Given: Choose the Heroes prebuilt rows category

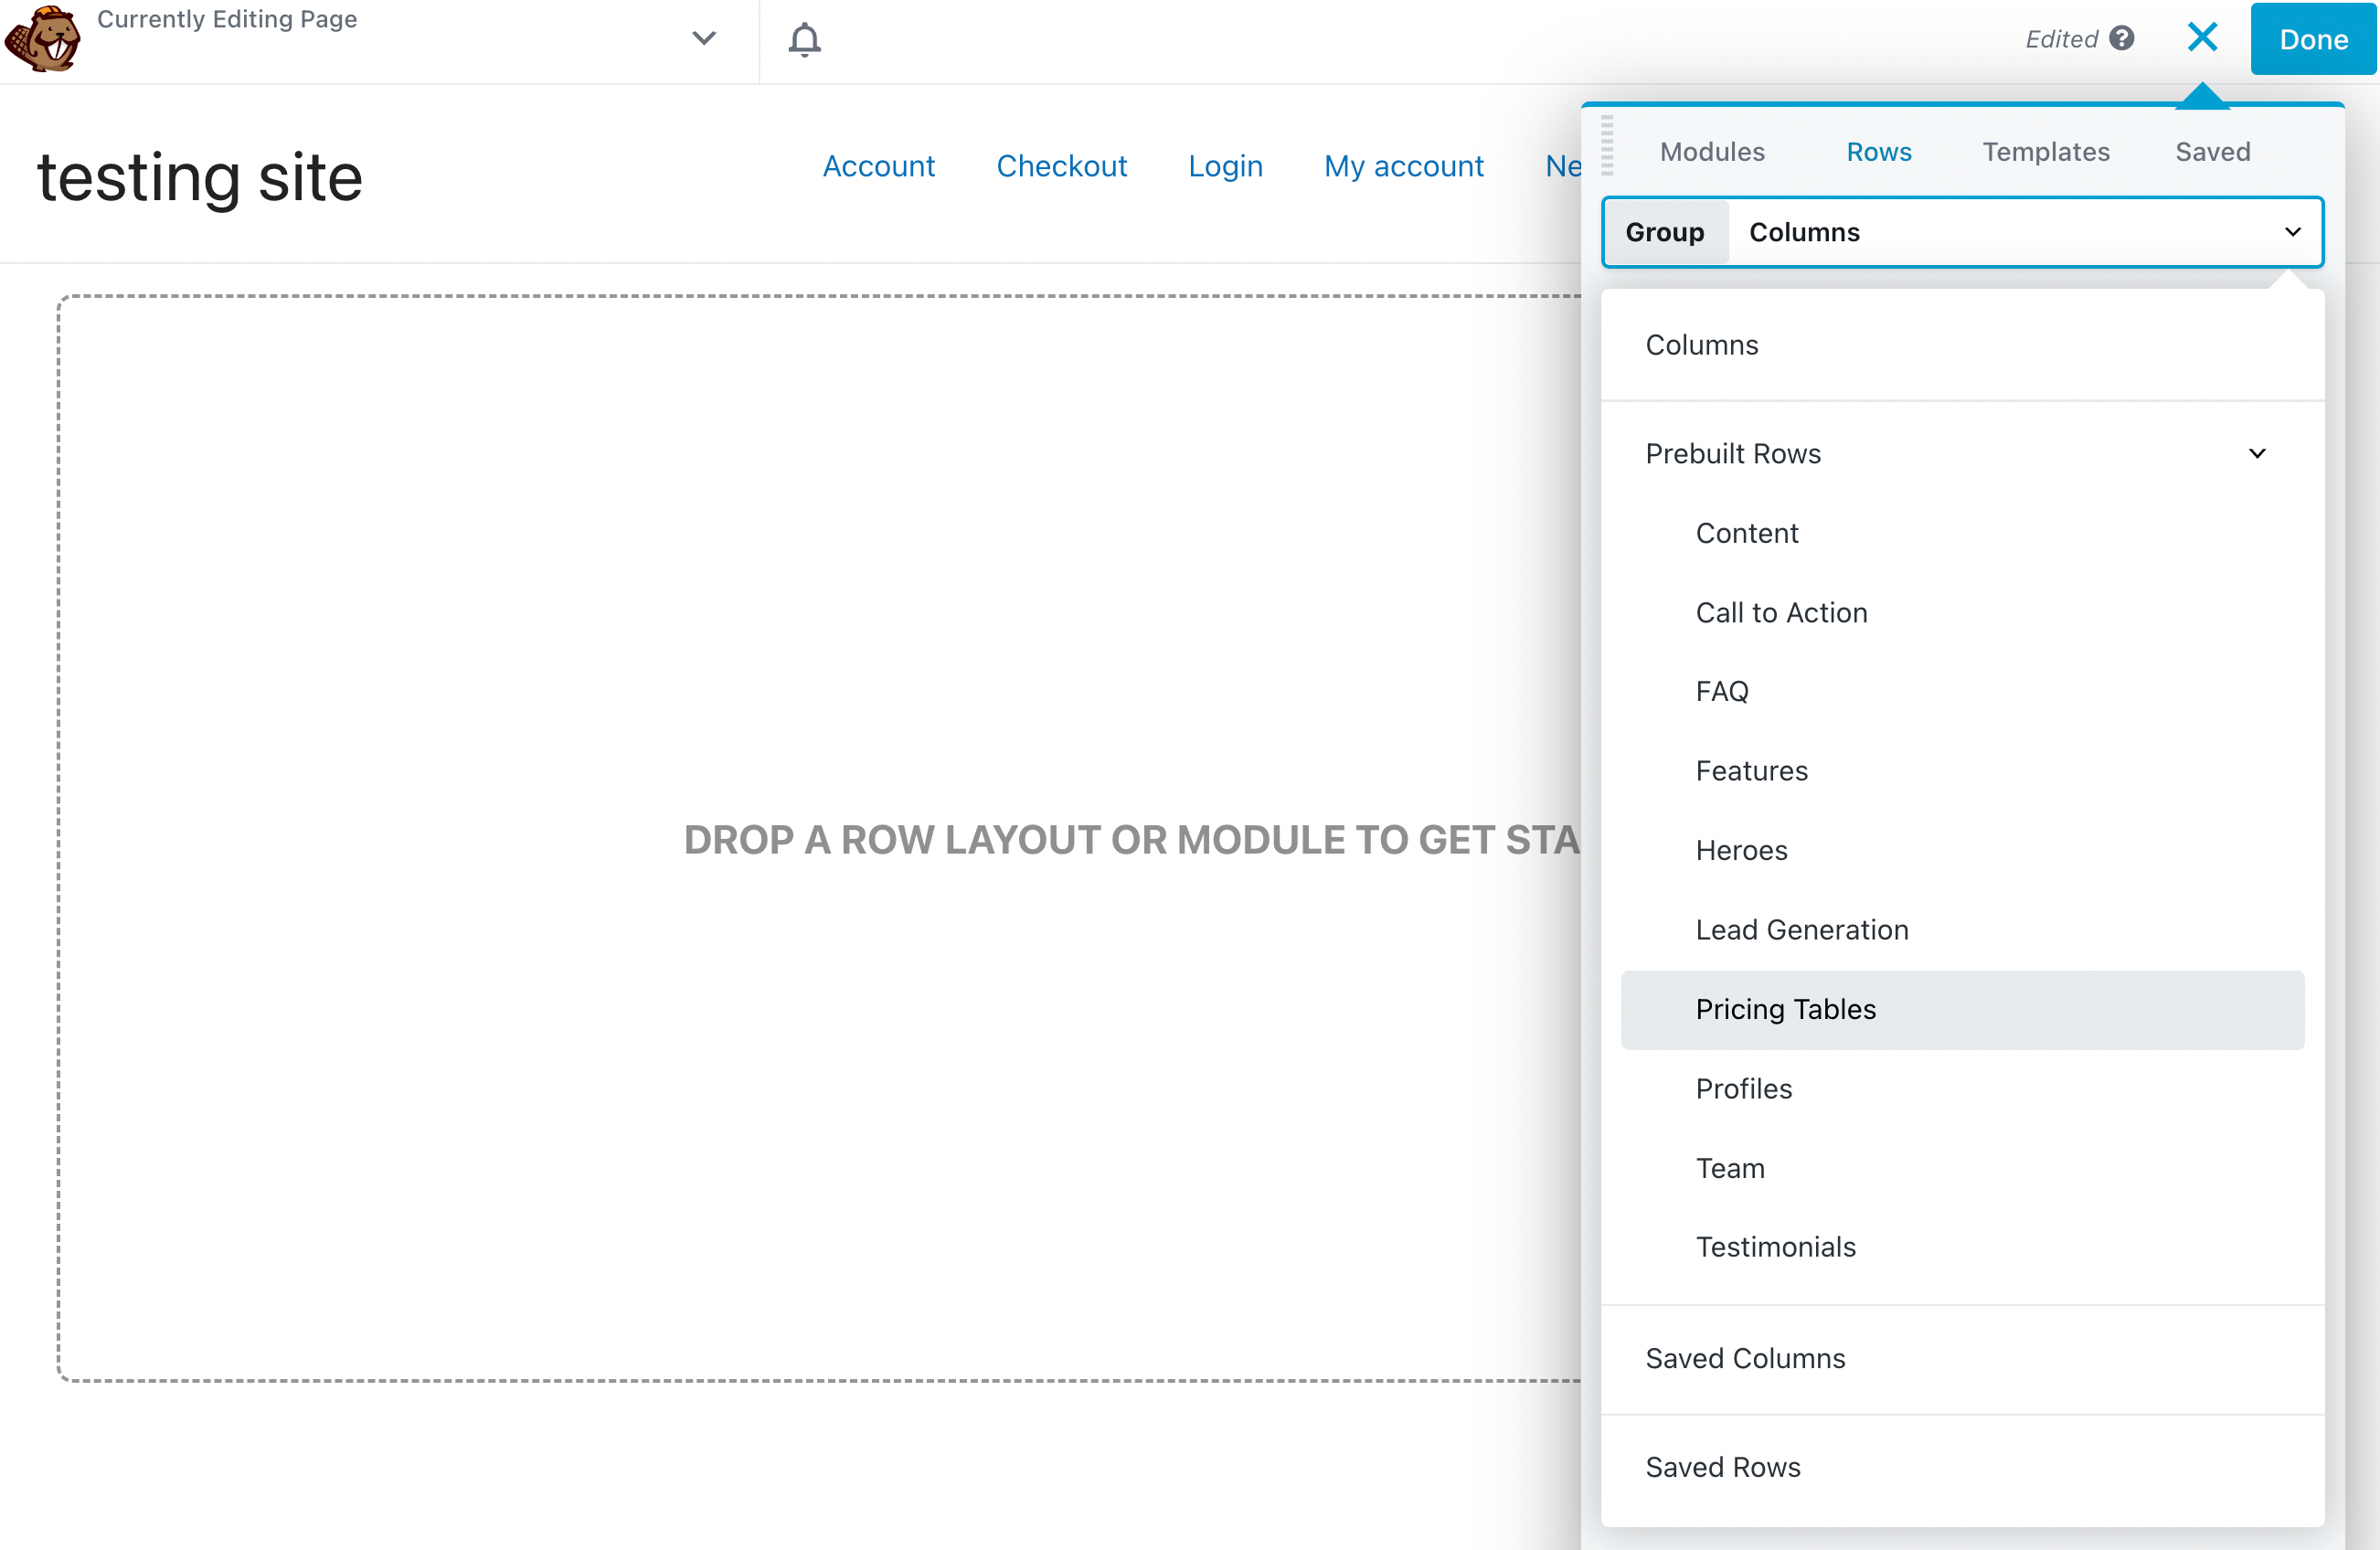Looking at the screenshot, I should tap(1741, 850).
